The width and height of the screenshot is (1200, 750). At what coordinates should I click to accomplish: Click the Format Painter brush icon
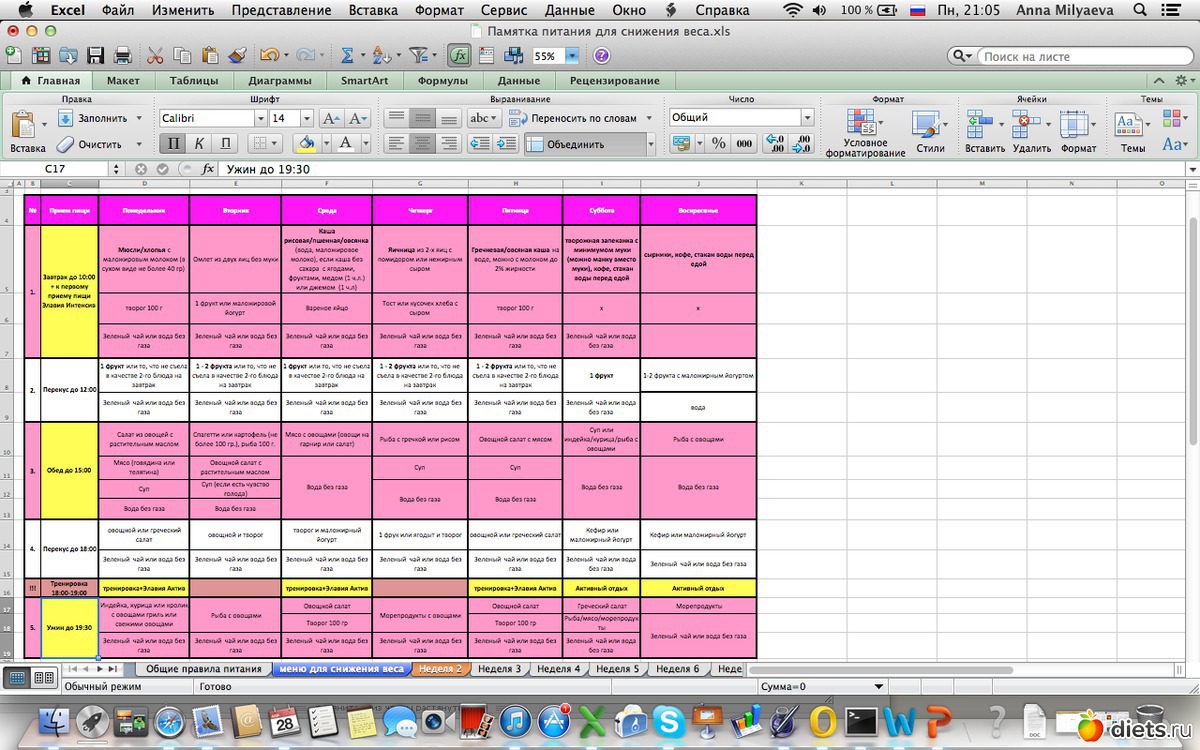(237, 56)
